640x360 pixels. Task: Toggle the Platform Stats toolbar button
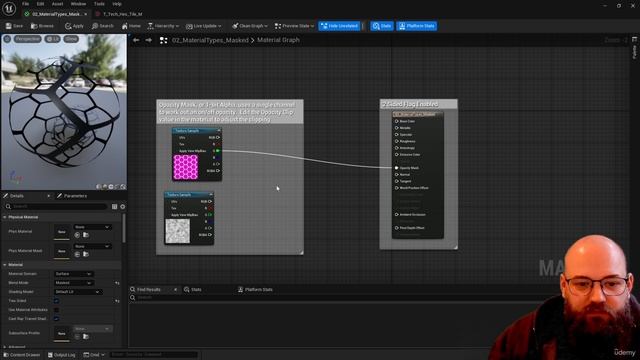(416, 26)
